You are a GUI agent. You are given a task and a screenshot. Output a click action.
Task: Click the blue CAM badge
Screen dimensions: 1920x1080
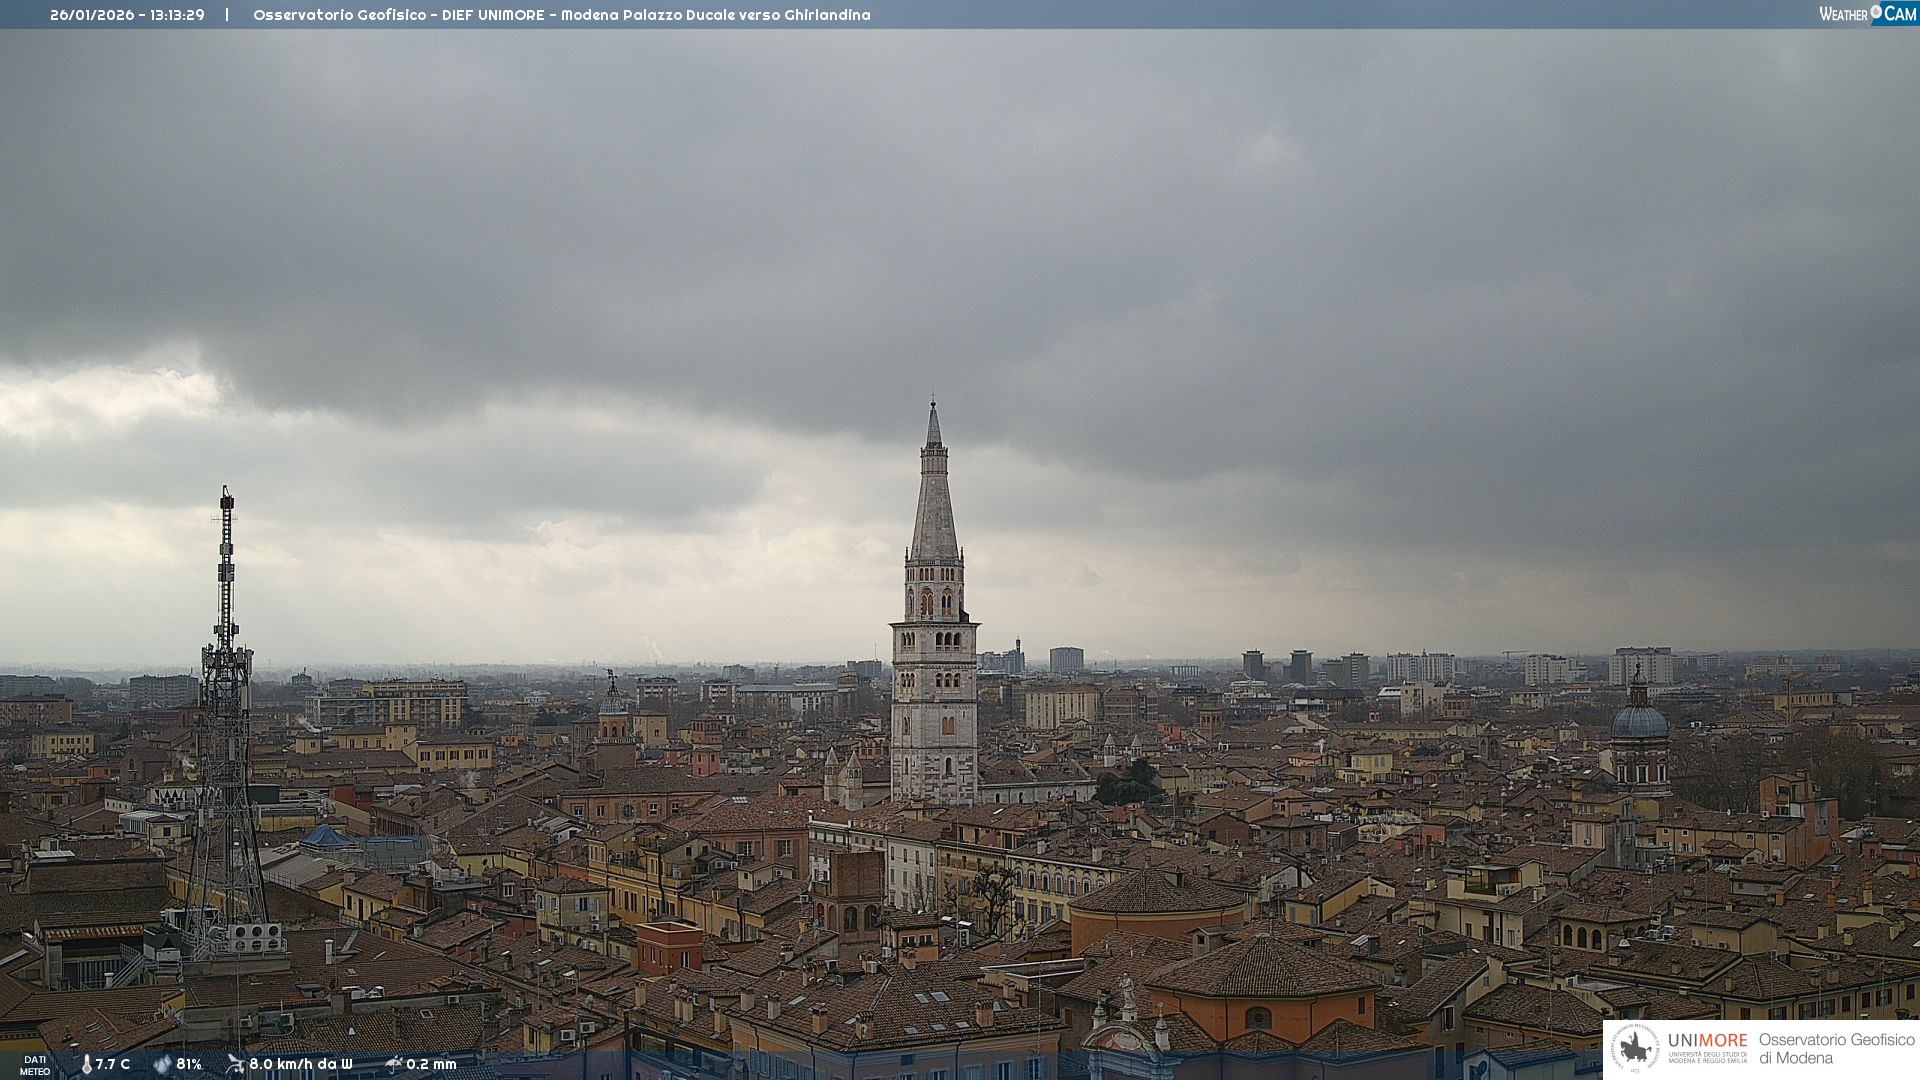[x=1899, y=13]
